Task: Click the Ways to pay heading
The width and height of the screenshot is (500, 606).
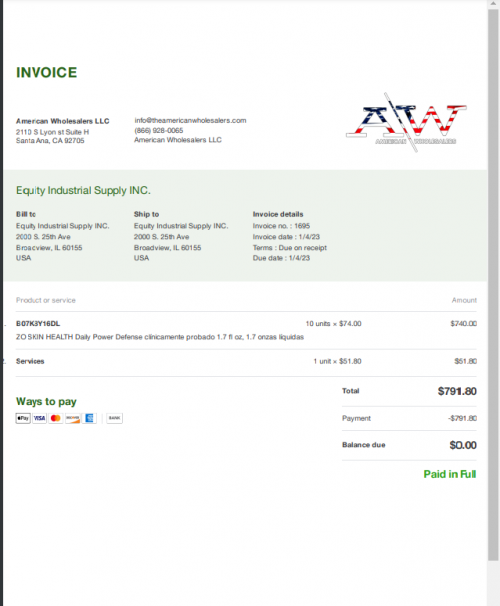Action: coord(46,402)
